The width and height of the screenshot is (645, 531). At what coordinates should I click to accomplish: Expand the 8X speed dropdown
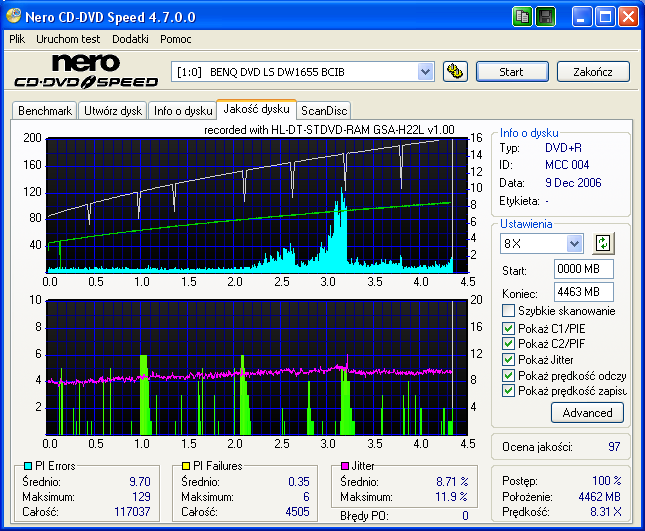pyautogui.click(x=574, y=244)
